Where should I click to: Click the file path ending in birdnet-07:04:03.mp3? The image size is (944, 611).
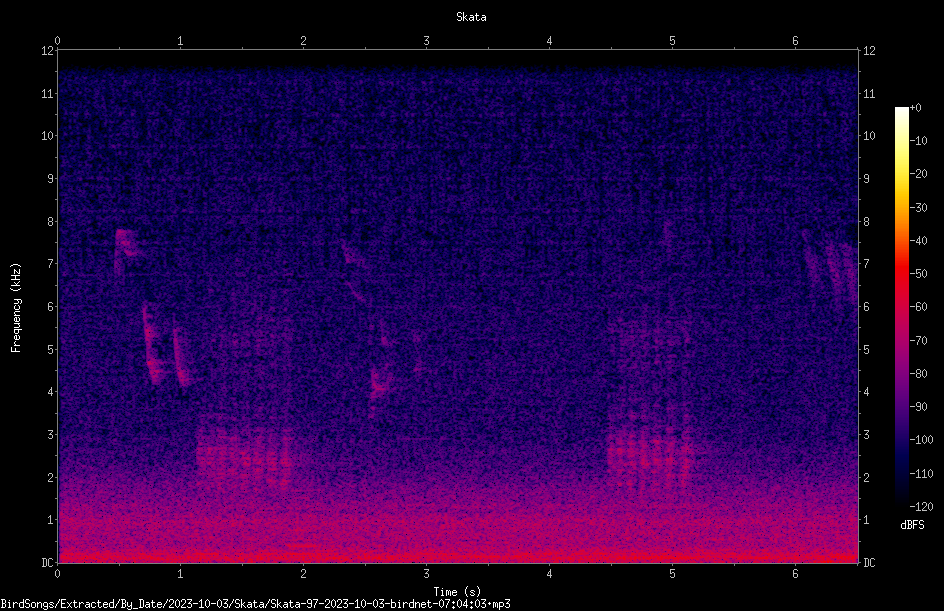tap(255, 604)
